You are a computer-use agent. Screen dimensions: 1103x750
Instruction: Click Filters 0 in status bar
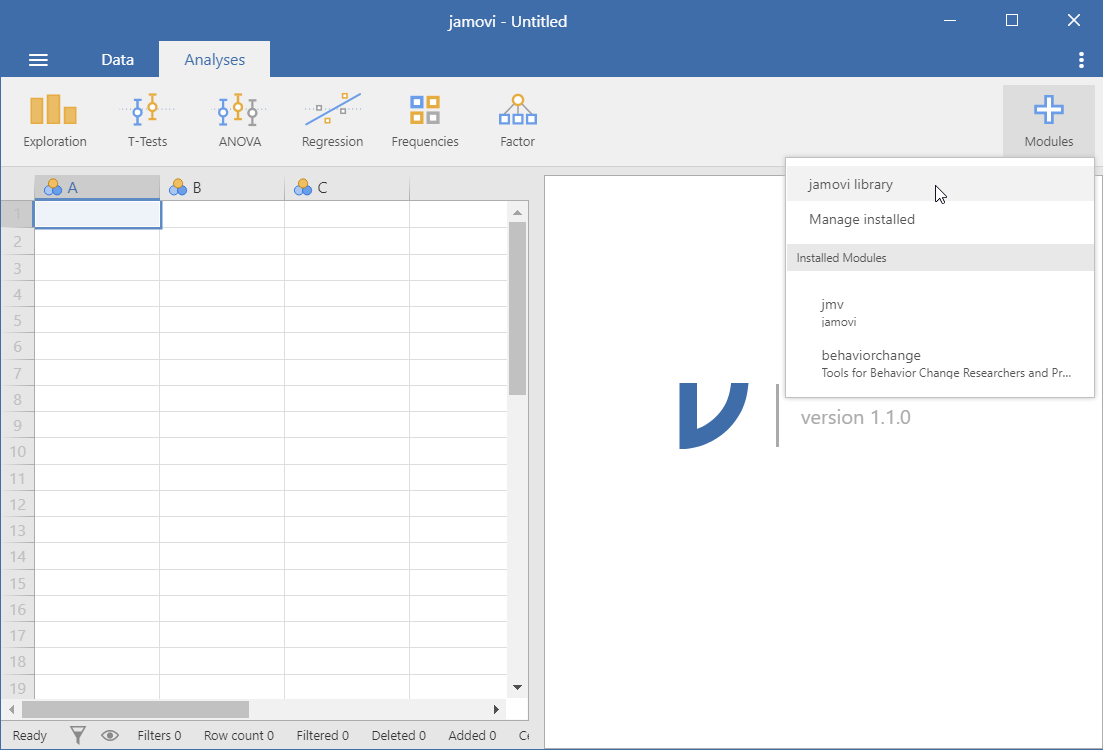[x=159, y=735]
